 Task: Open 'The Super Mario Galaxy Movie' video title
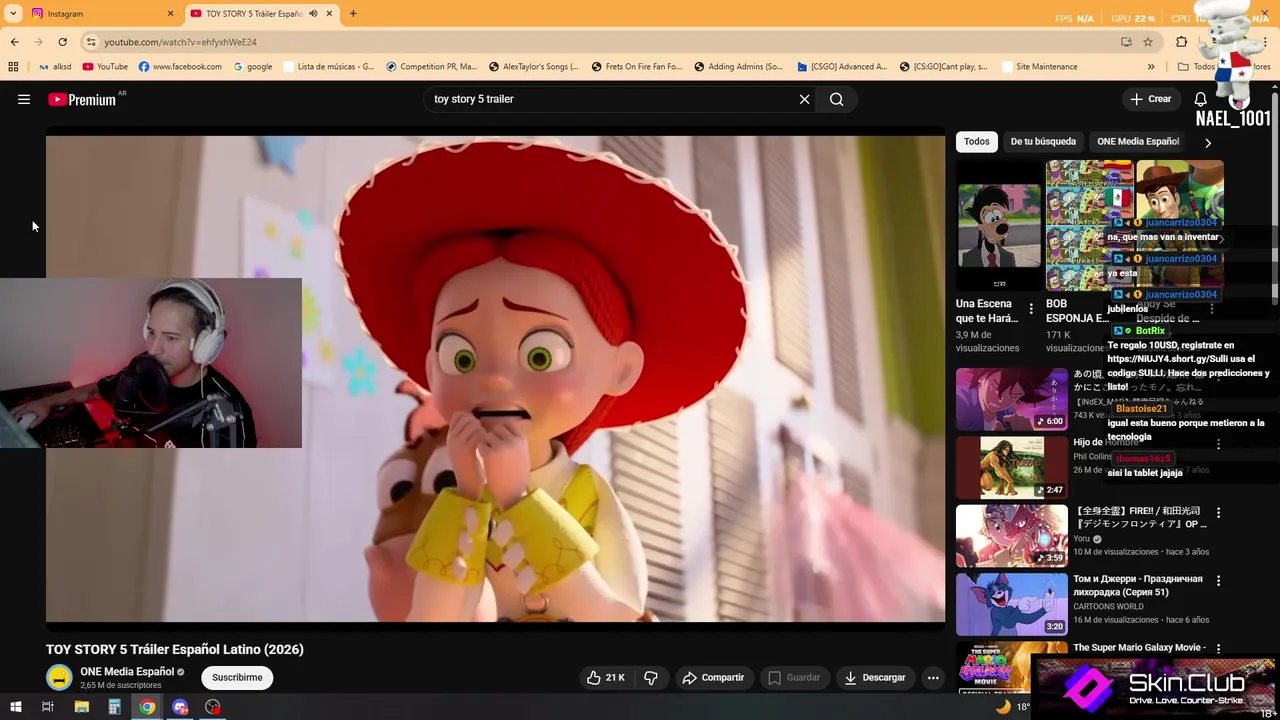pos(1139,648)
